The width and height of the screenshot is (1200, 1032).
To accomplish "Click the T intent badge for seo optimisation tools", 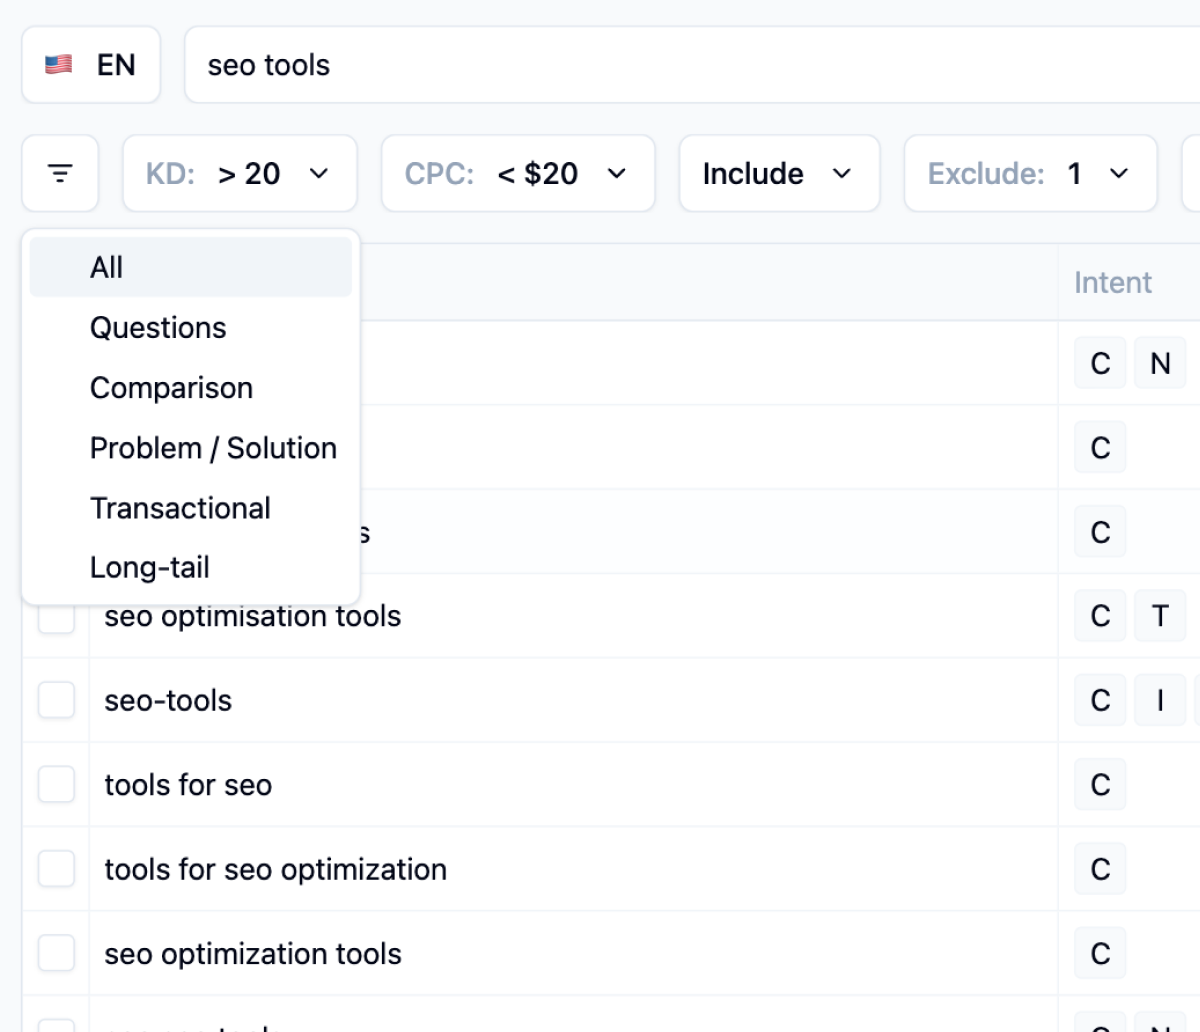I will (x=1160, y=616).
